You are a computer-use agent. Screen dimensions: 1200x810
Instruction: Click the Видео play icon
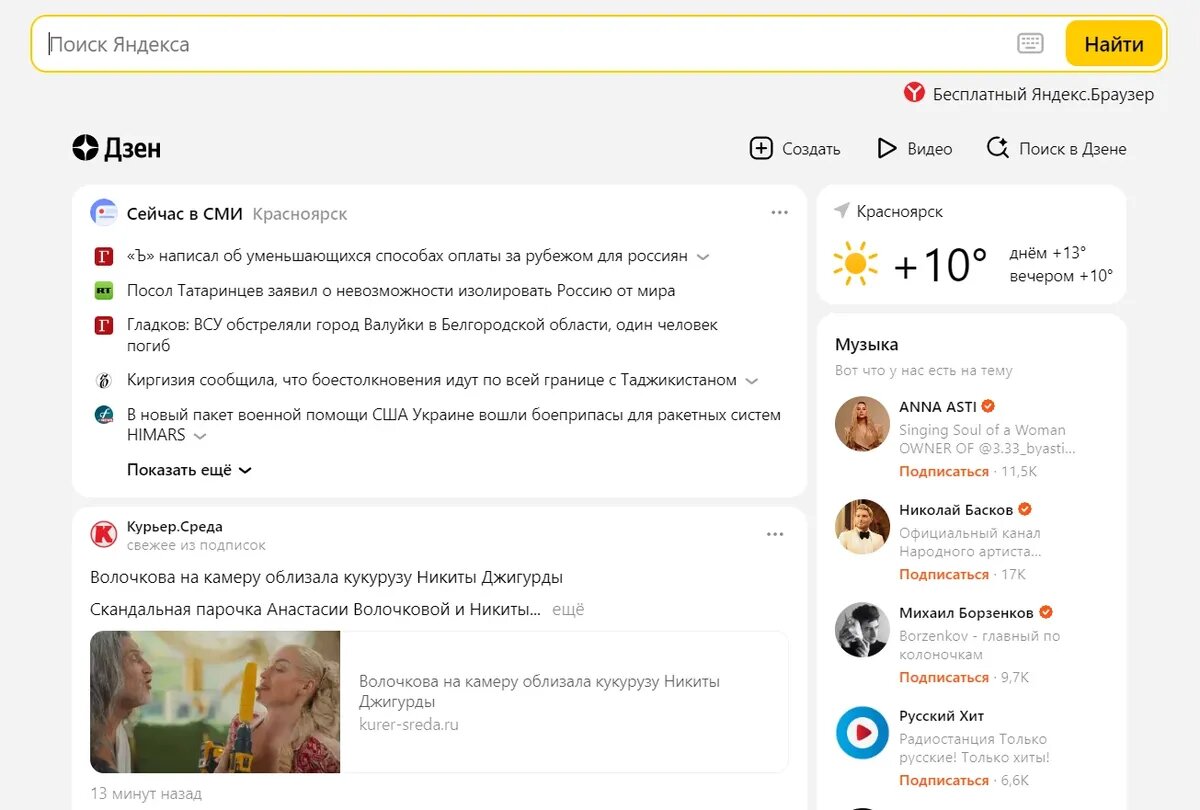[x=886, y=148]
